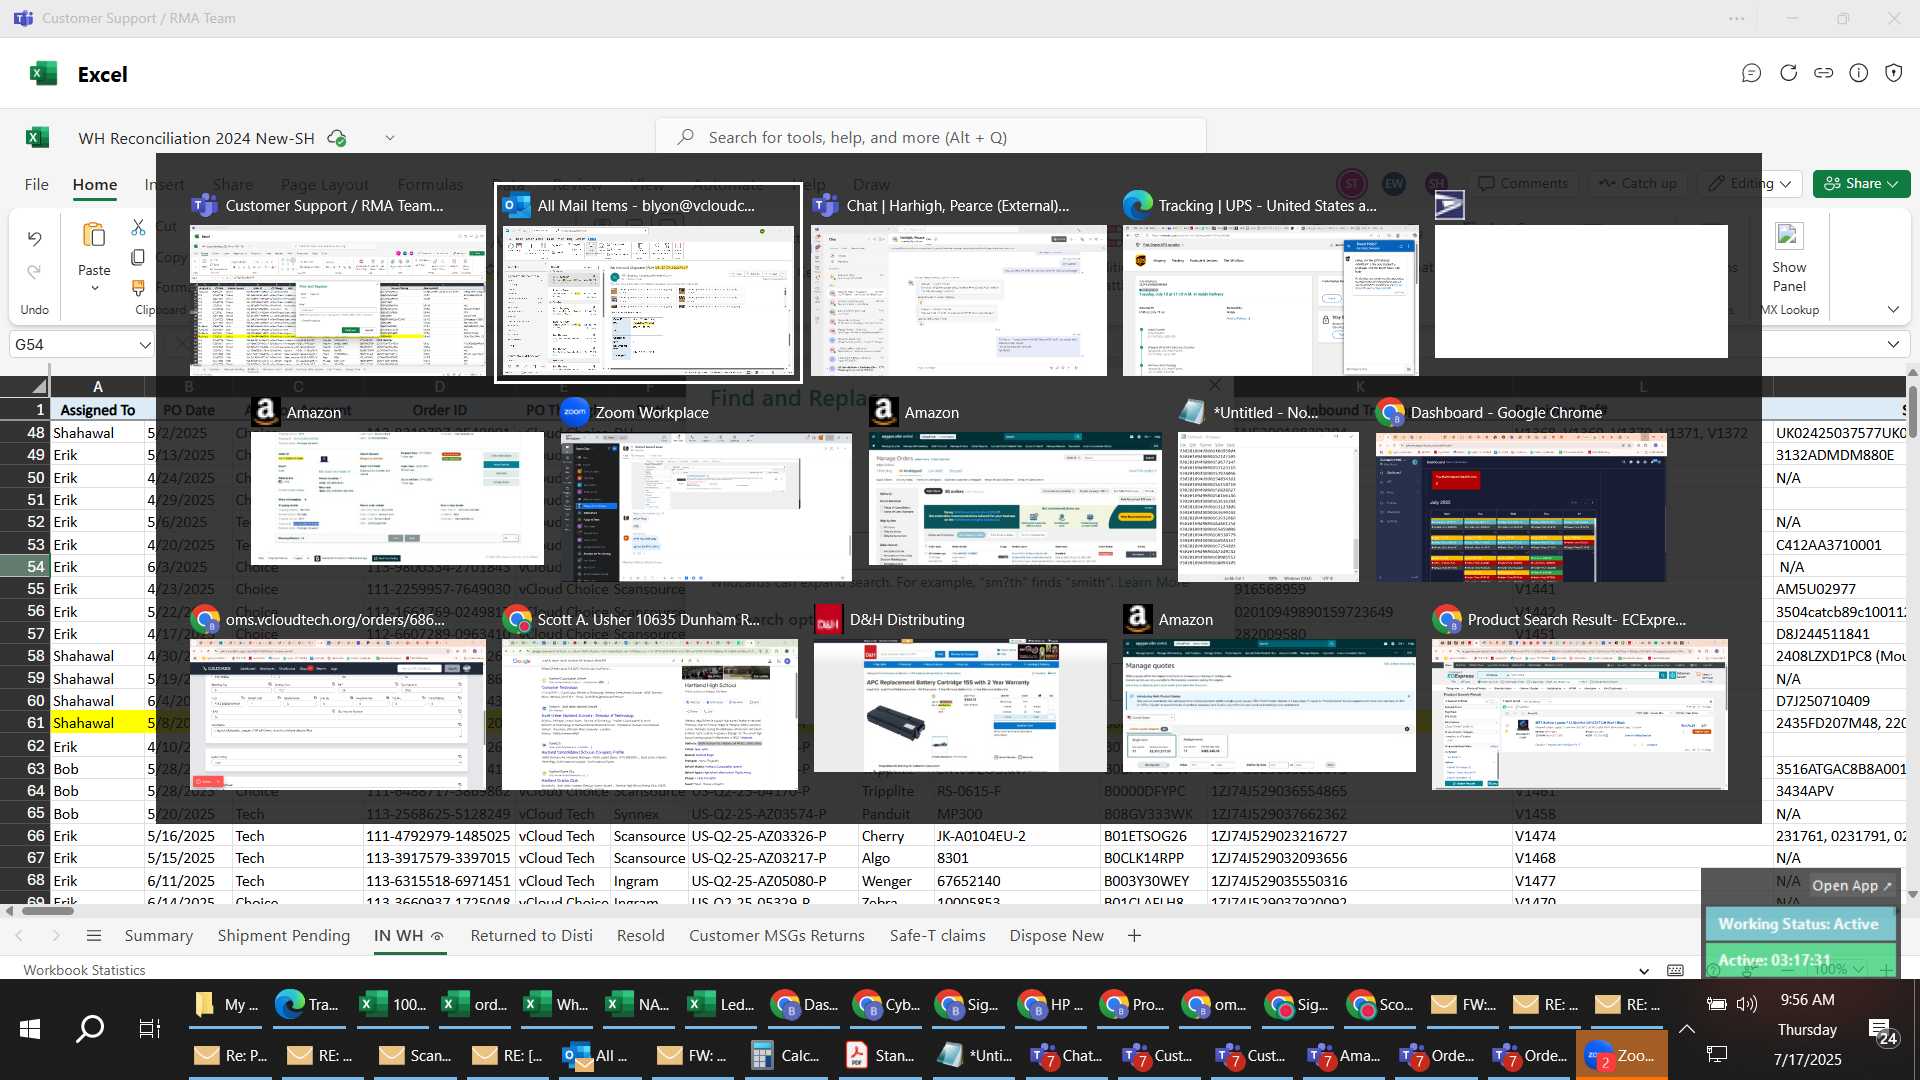Image resolution: width=1920 pixels, height=1080 pixels.
Task: Click the Cut scissors icon
Action: 138,227
